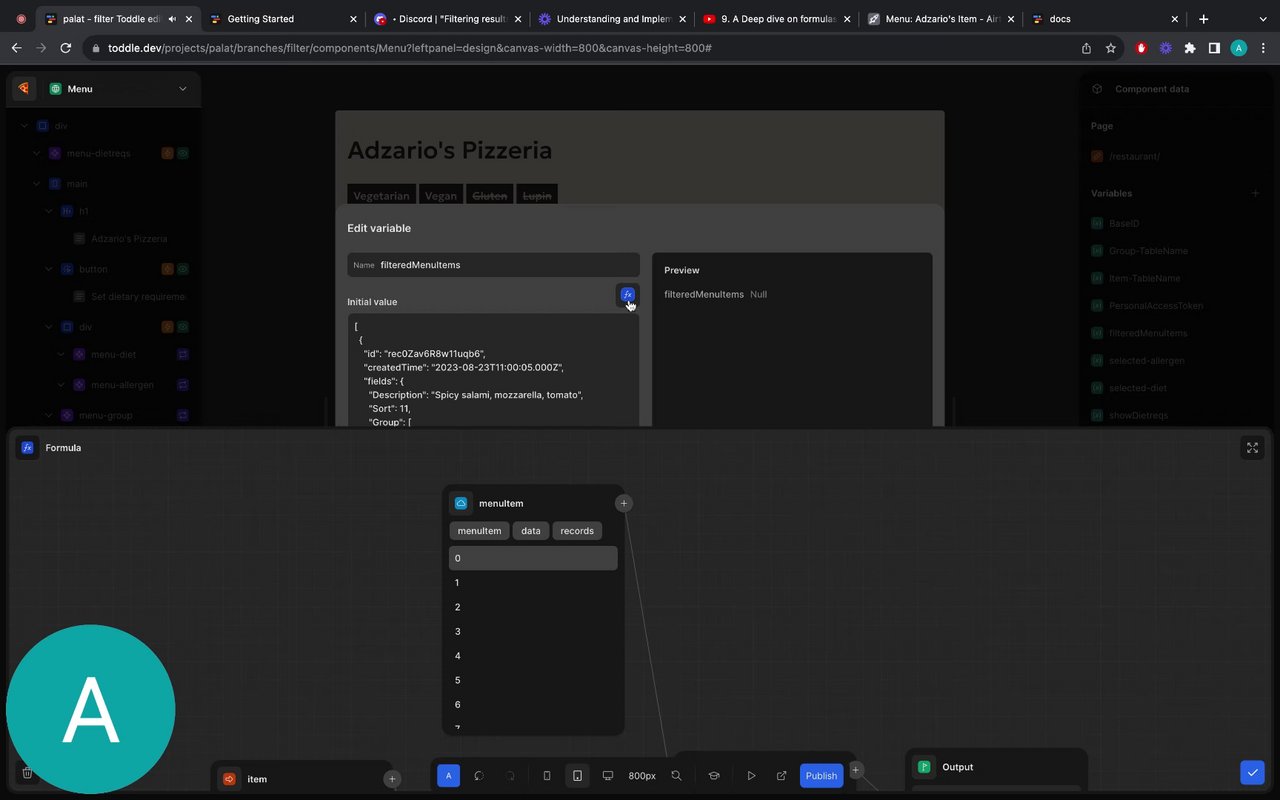Collapse the menu-dietreqs tree node
The height and width of the screenshot is (800, 1280).
click(x=36, y=153)
